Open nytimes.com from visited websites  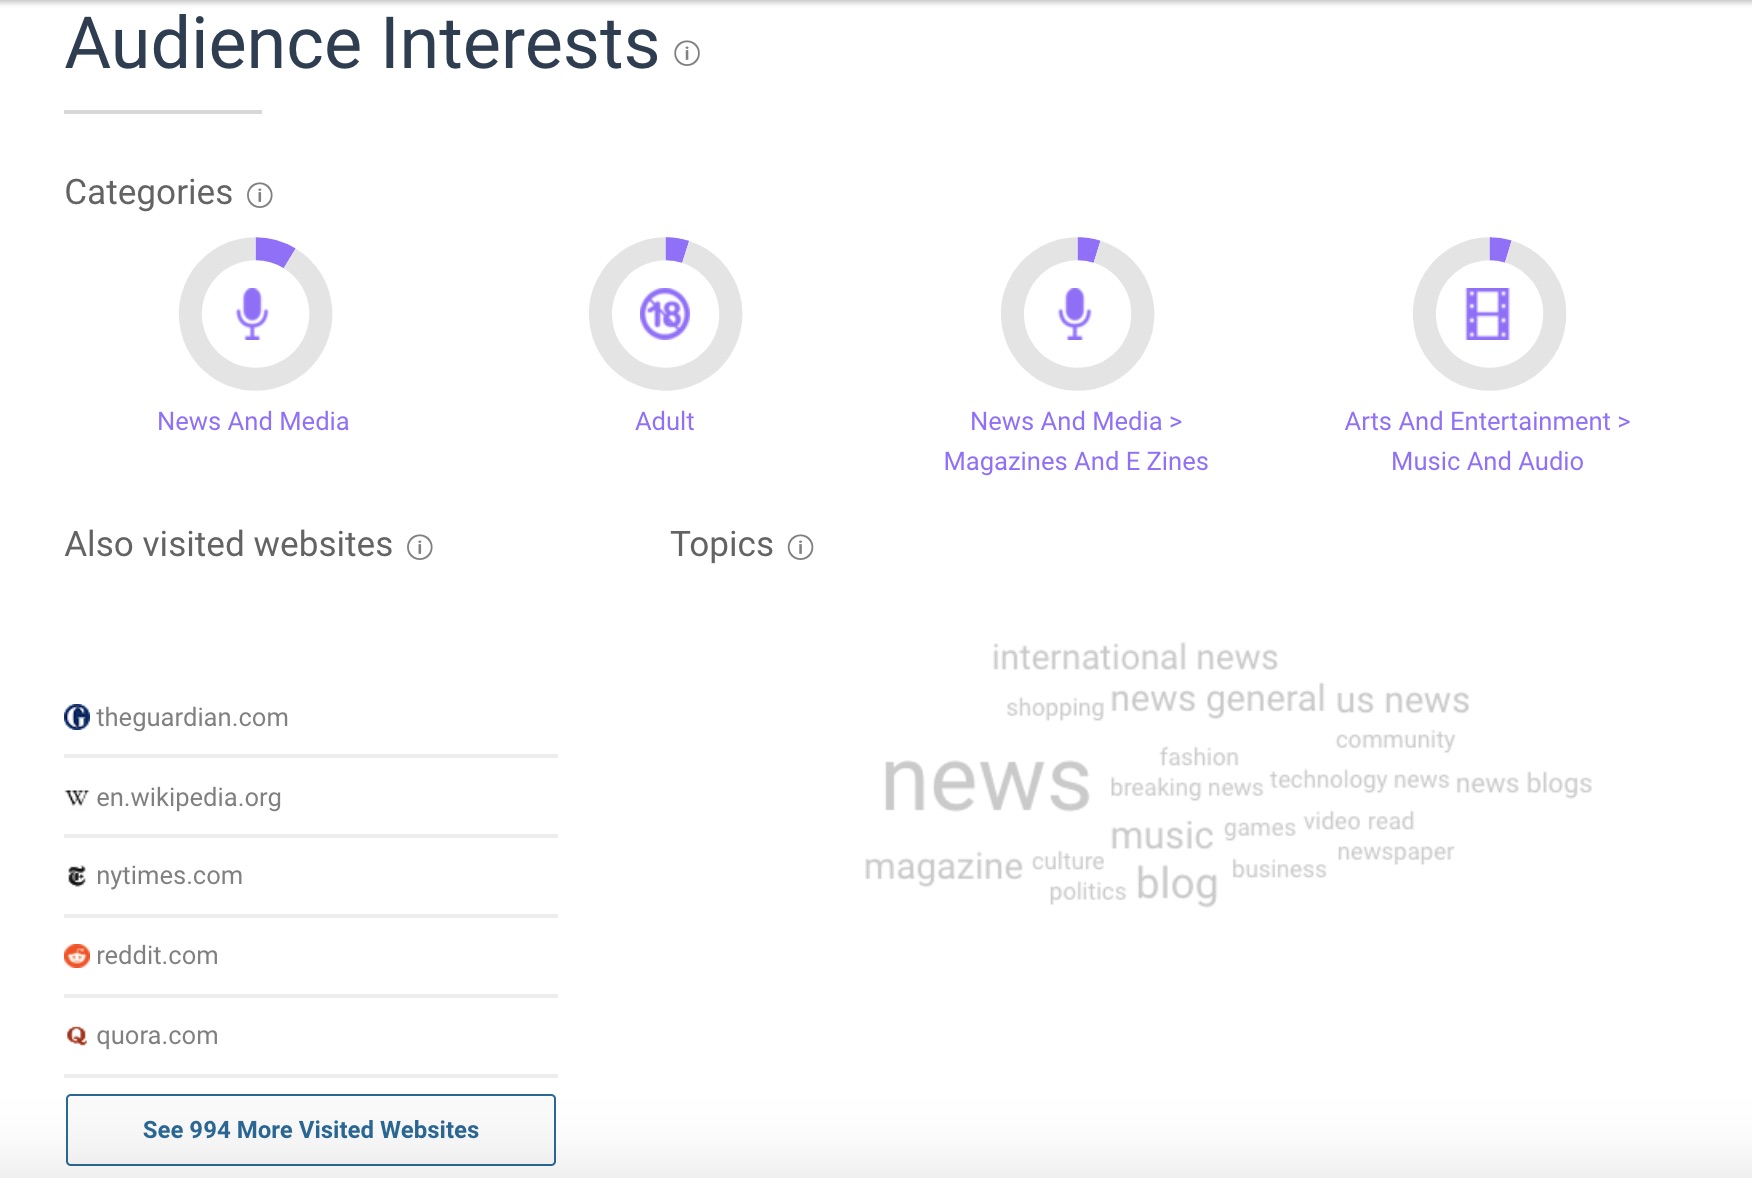[169, 876]
